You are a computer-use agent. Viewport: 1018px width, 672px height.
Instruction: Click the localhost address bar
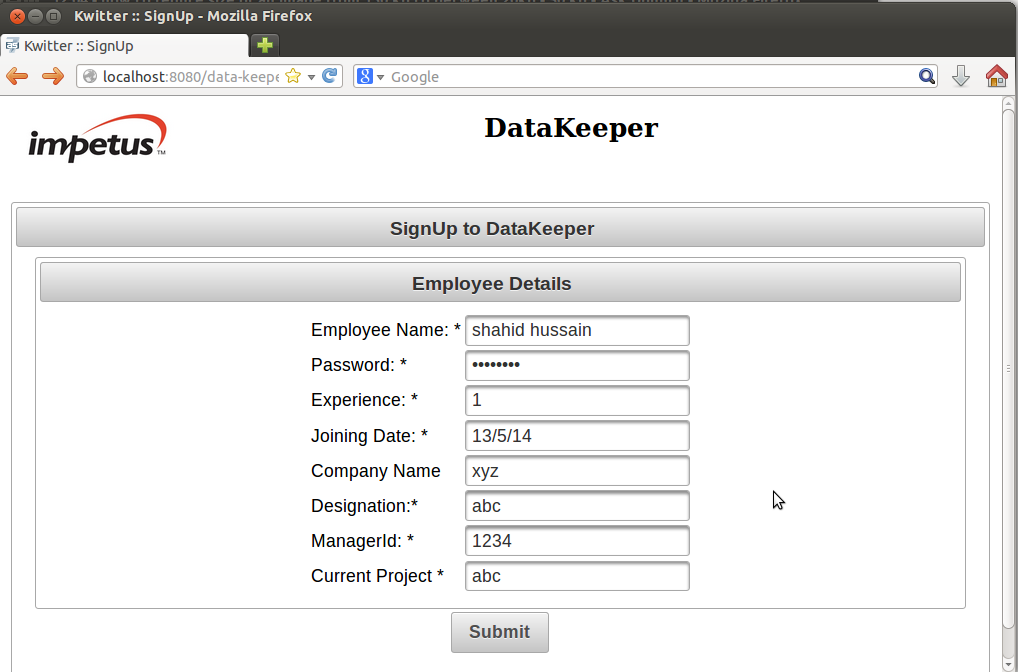coord(190,77)
